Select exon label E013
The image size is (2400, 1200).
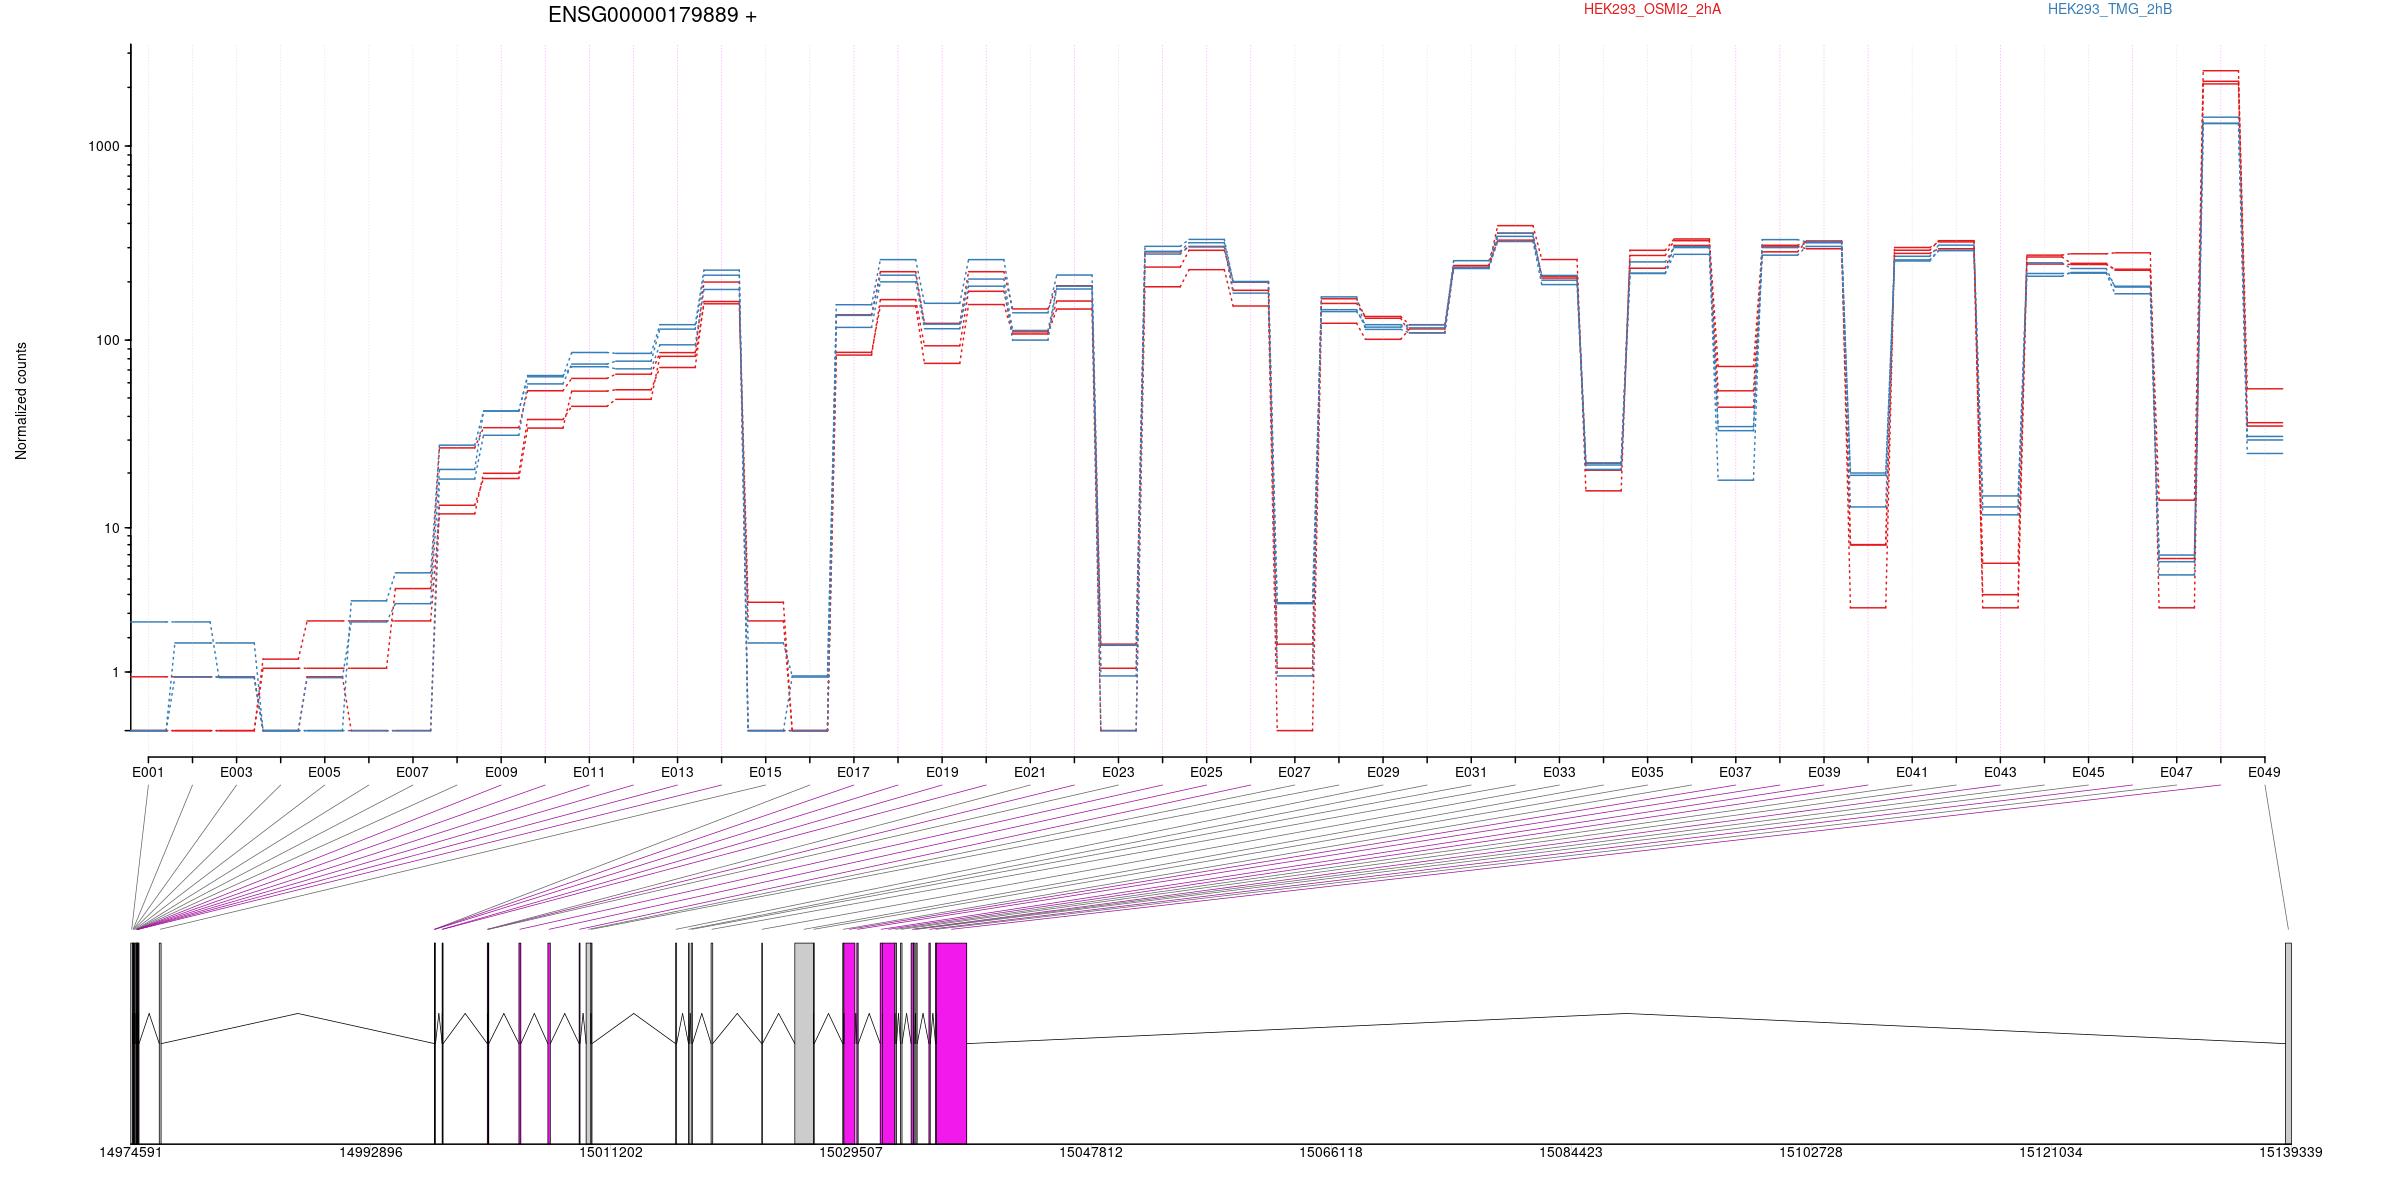[x=677, y=772]
